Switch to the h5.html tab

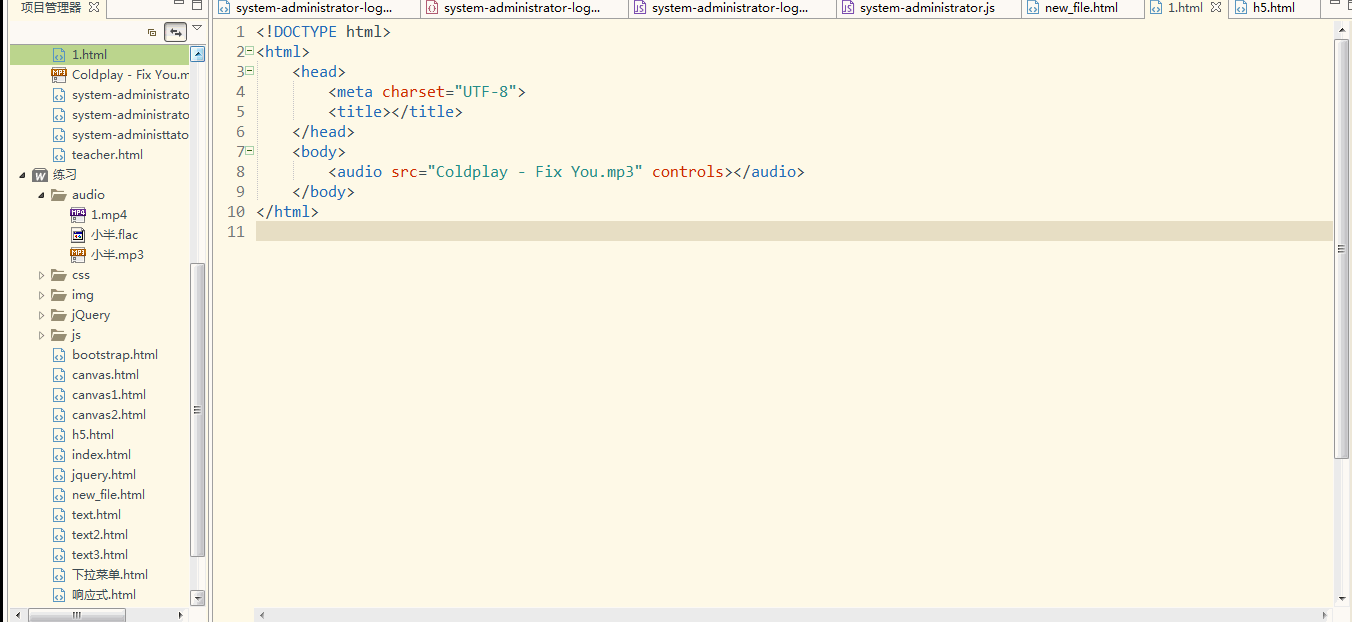click(x=1272, y=8)
